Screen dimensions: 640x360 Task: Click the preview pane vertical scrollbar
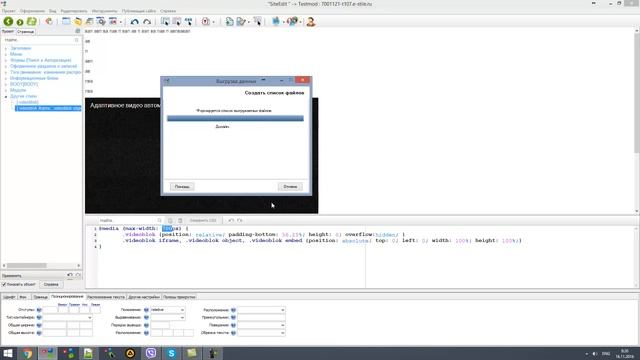[637, 121]
